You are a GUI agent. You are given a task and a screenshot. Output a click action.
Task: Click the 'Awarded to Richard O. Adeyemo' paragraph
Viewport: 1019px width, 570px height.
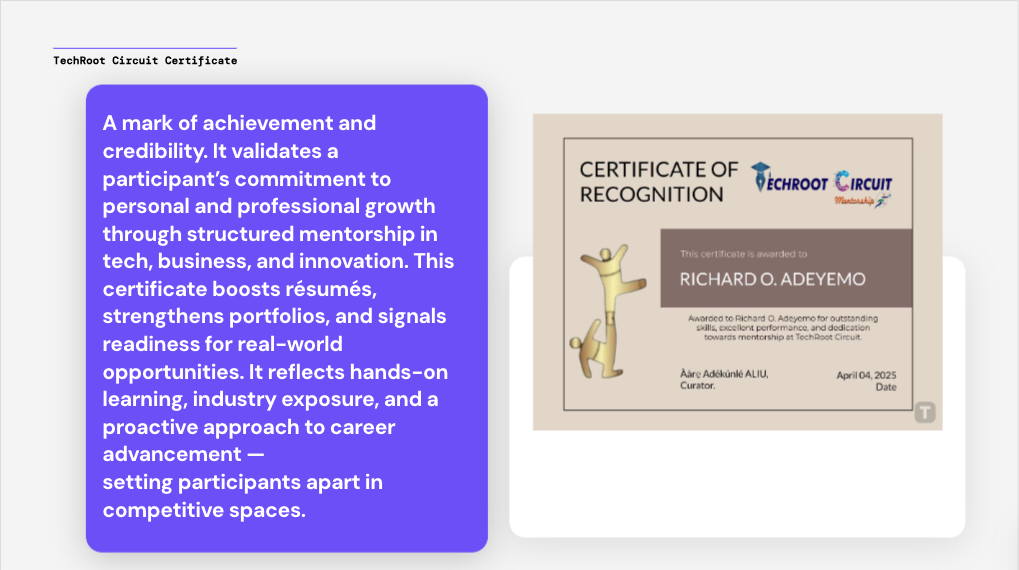(x=783, y=328)
